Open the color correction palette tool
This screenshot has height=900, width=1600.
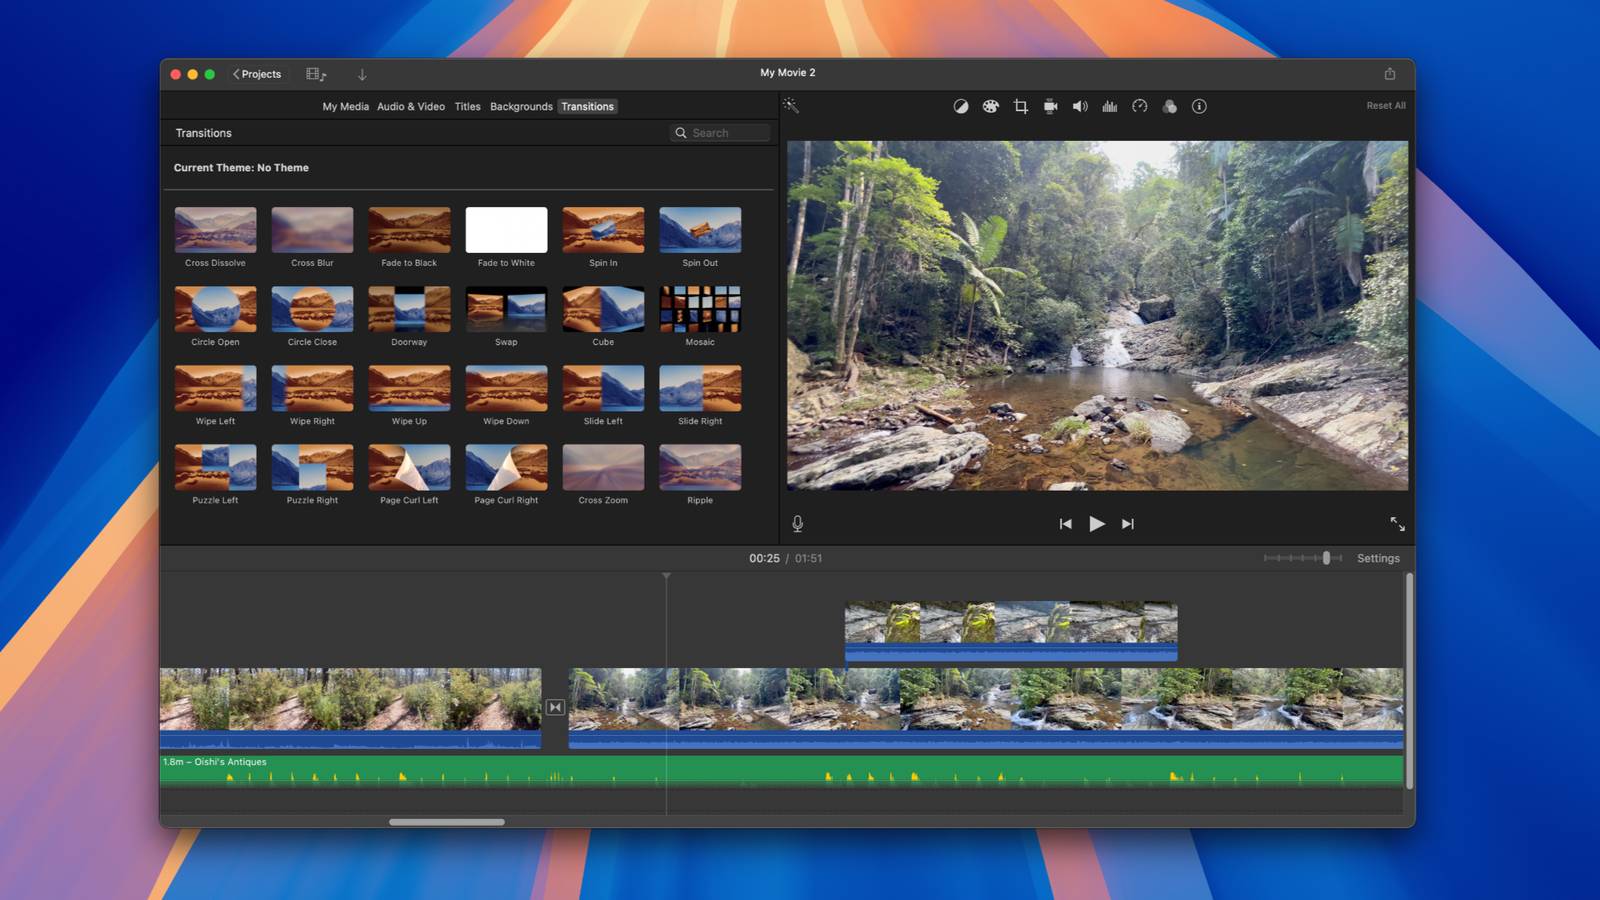pos(990,106)
